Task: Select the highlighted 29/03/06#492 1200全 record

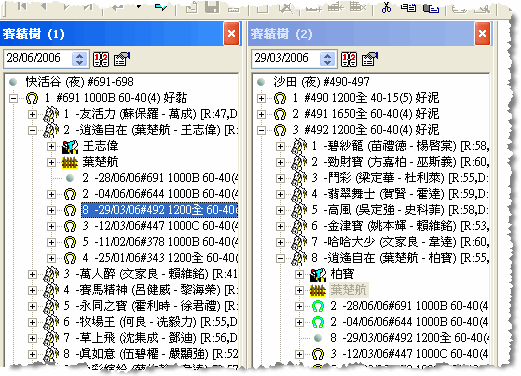Action: (x=160, y=210)
